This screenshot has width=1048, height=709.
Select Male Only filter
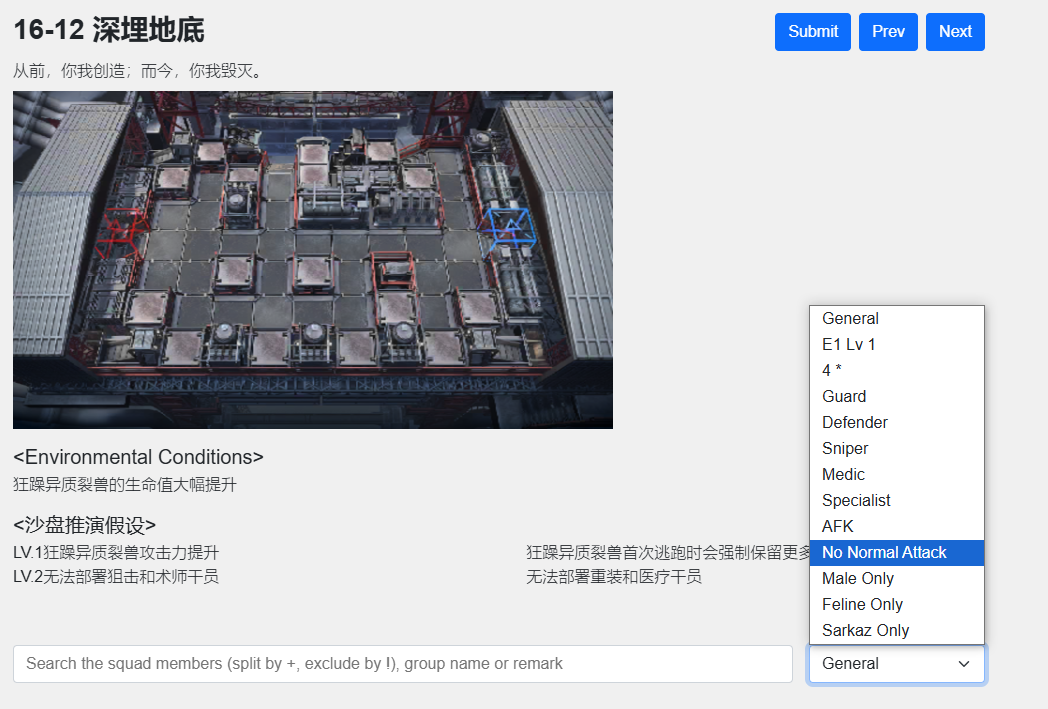[896, 579]
